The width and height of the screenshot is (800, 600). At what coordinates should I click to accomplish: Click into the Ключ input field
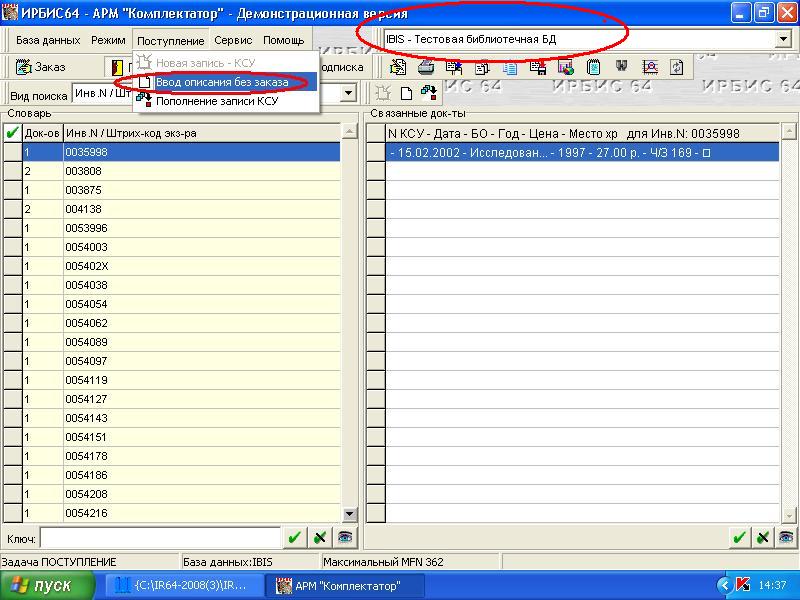point(159,539)
